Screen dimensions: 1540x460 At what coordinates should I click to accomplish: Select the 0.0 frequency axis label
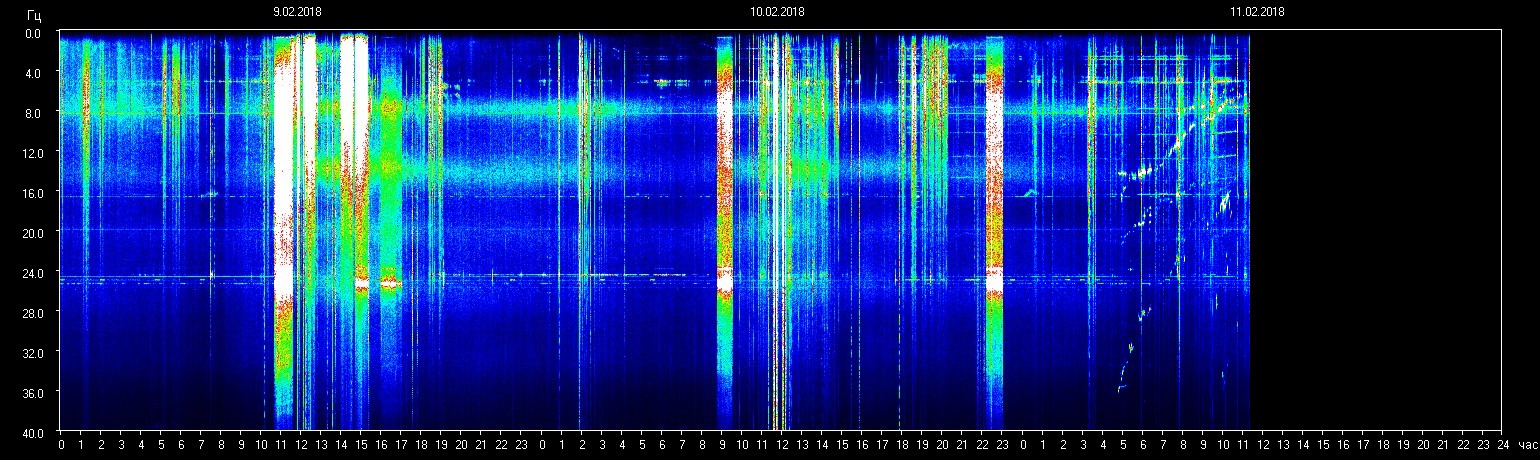(34, 33)
